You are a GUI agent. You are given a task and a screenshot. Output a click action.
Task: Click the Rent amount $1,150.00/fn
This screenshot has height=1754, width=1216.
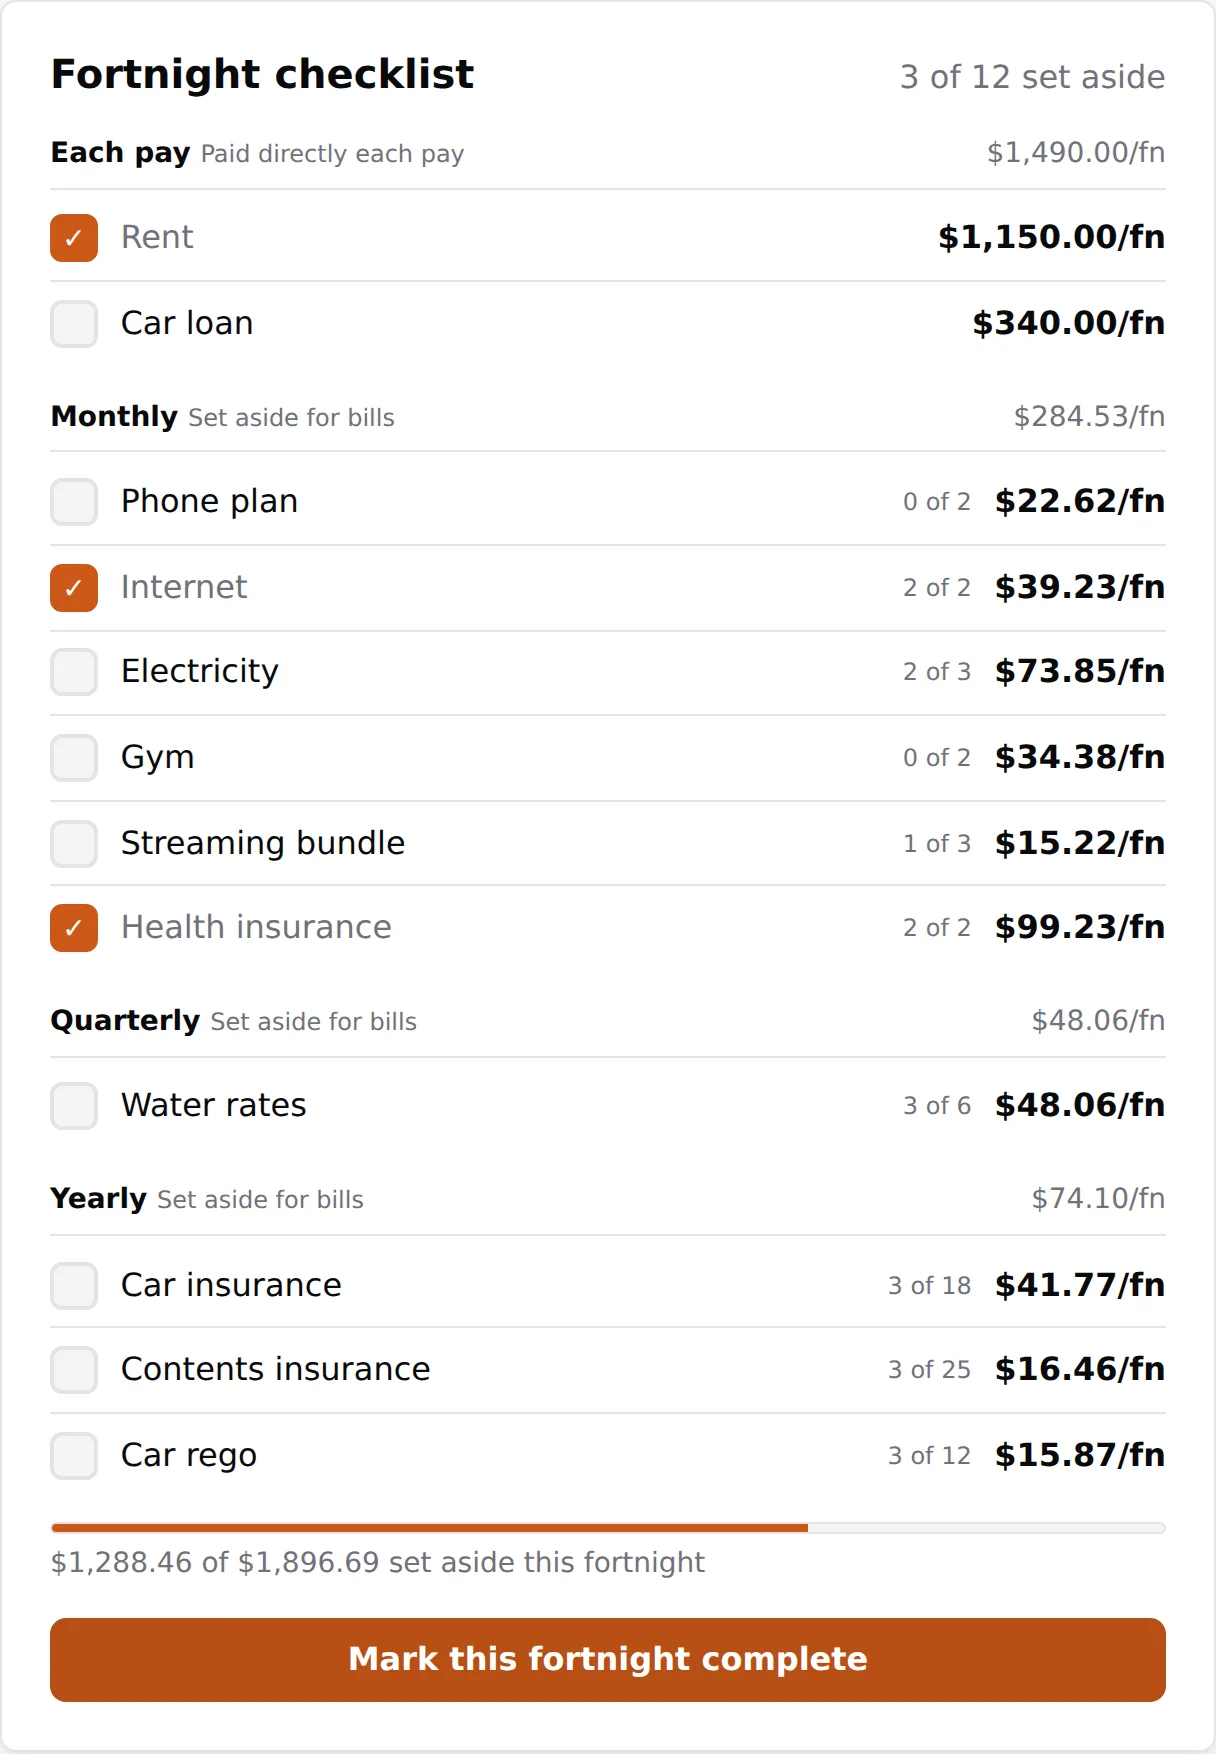(x=1051, y=237)
